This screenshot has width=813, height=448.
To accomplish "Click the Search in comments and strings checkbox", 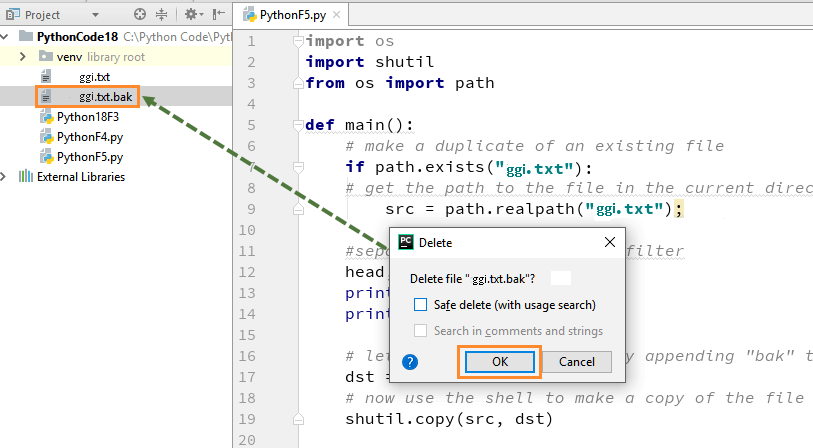I will pos(421,330).
